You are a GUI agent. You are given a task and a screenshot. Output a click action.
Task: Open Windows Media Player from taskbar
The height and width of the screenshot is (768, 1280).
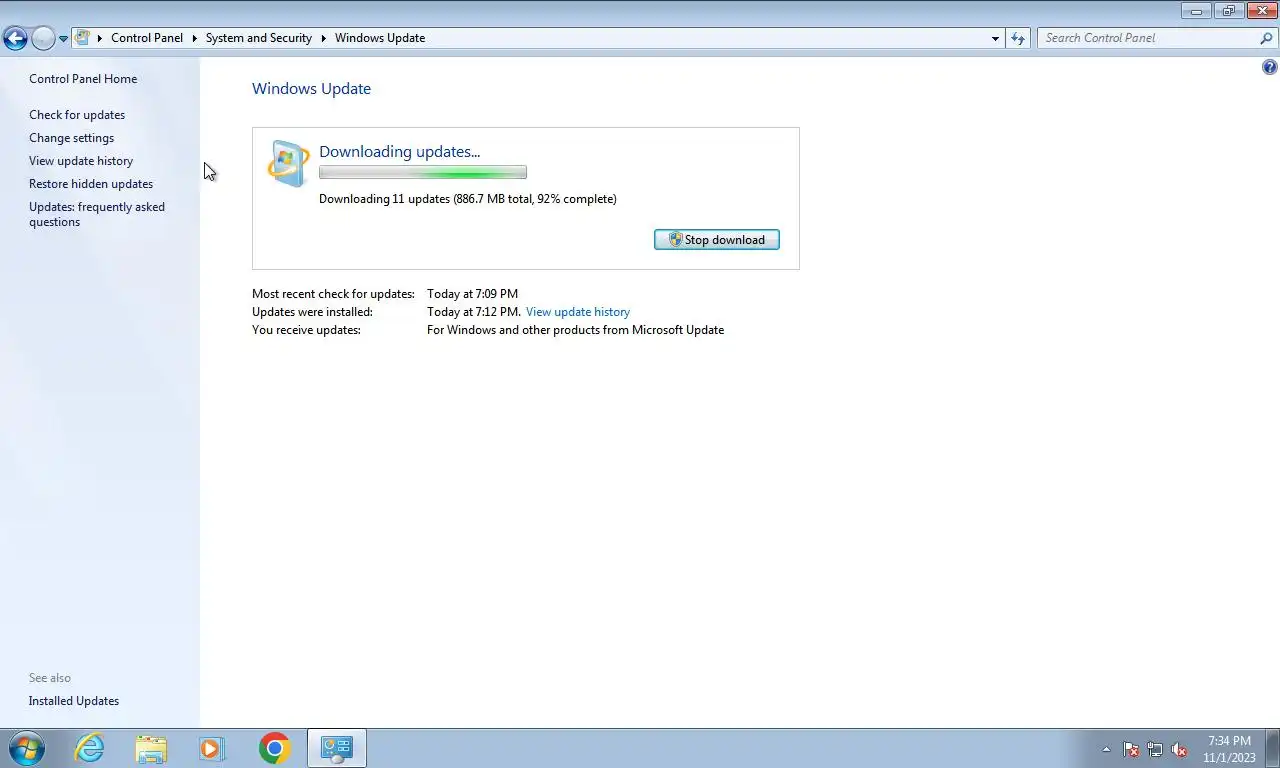[212, 748]
